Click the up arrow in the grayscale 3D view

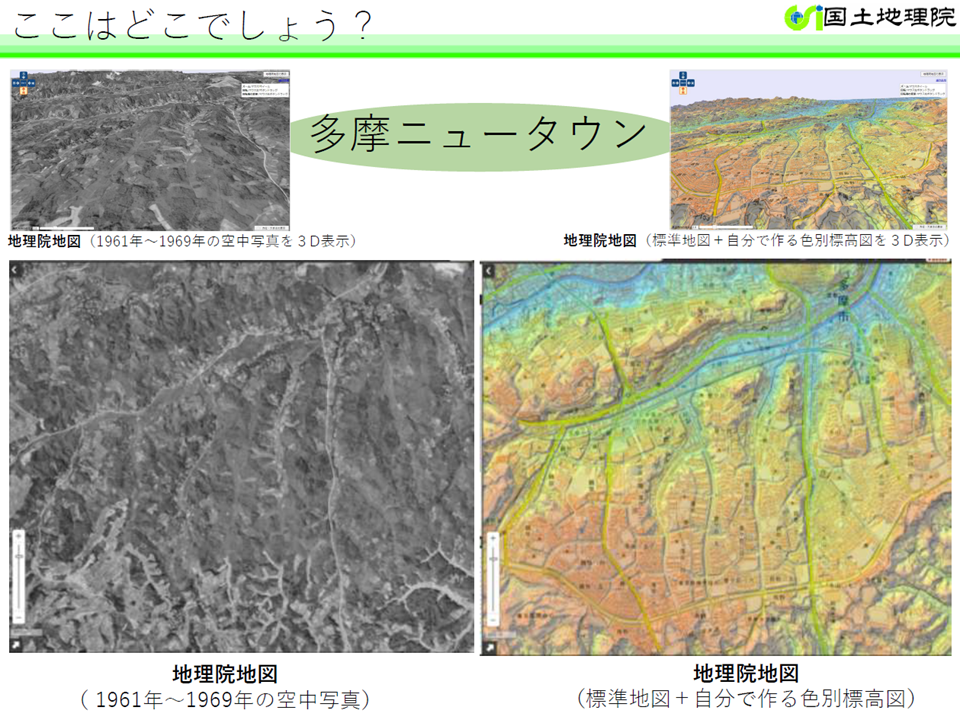click(x=23, y=75)
